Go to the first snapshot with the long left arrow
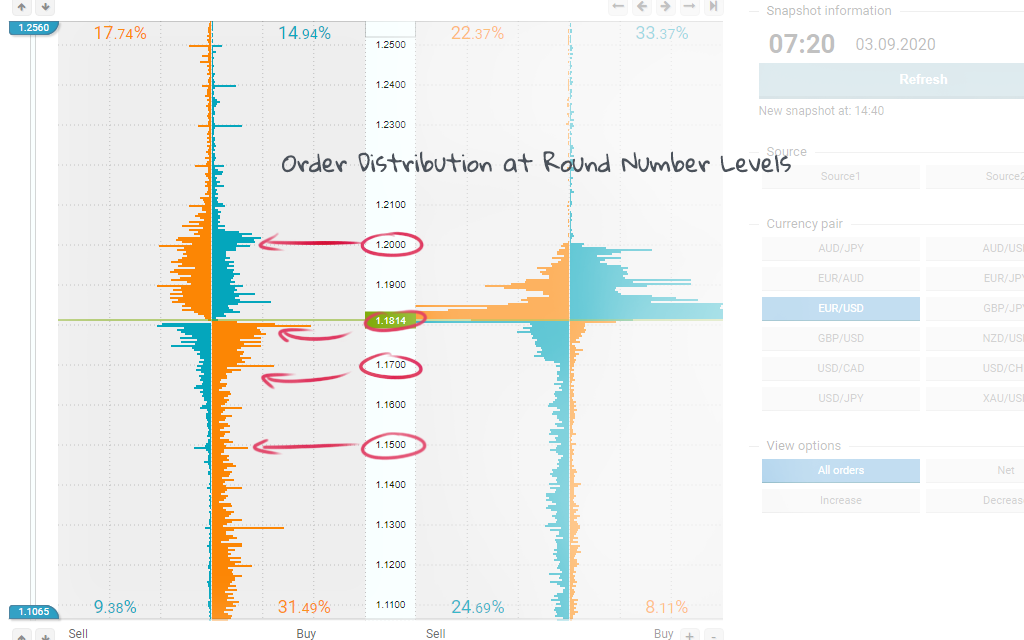The image size is (1024, 640). [618, 7]
